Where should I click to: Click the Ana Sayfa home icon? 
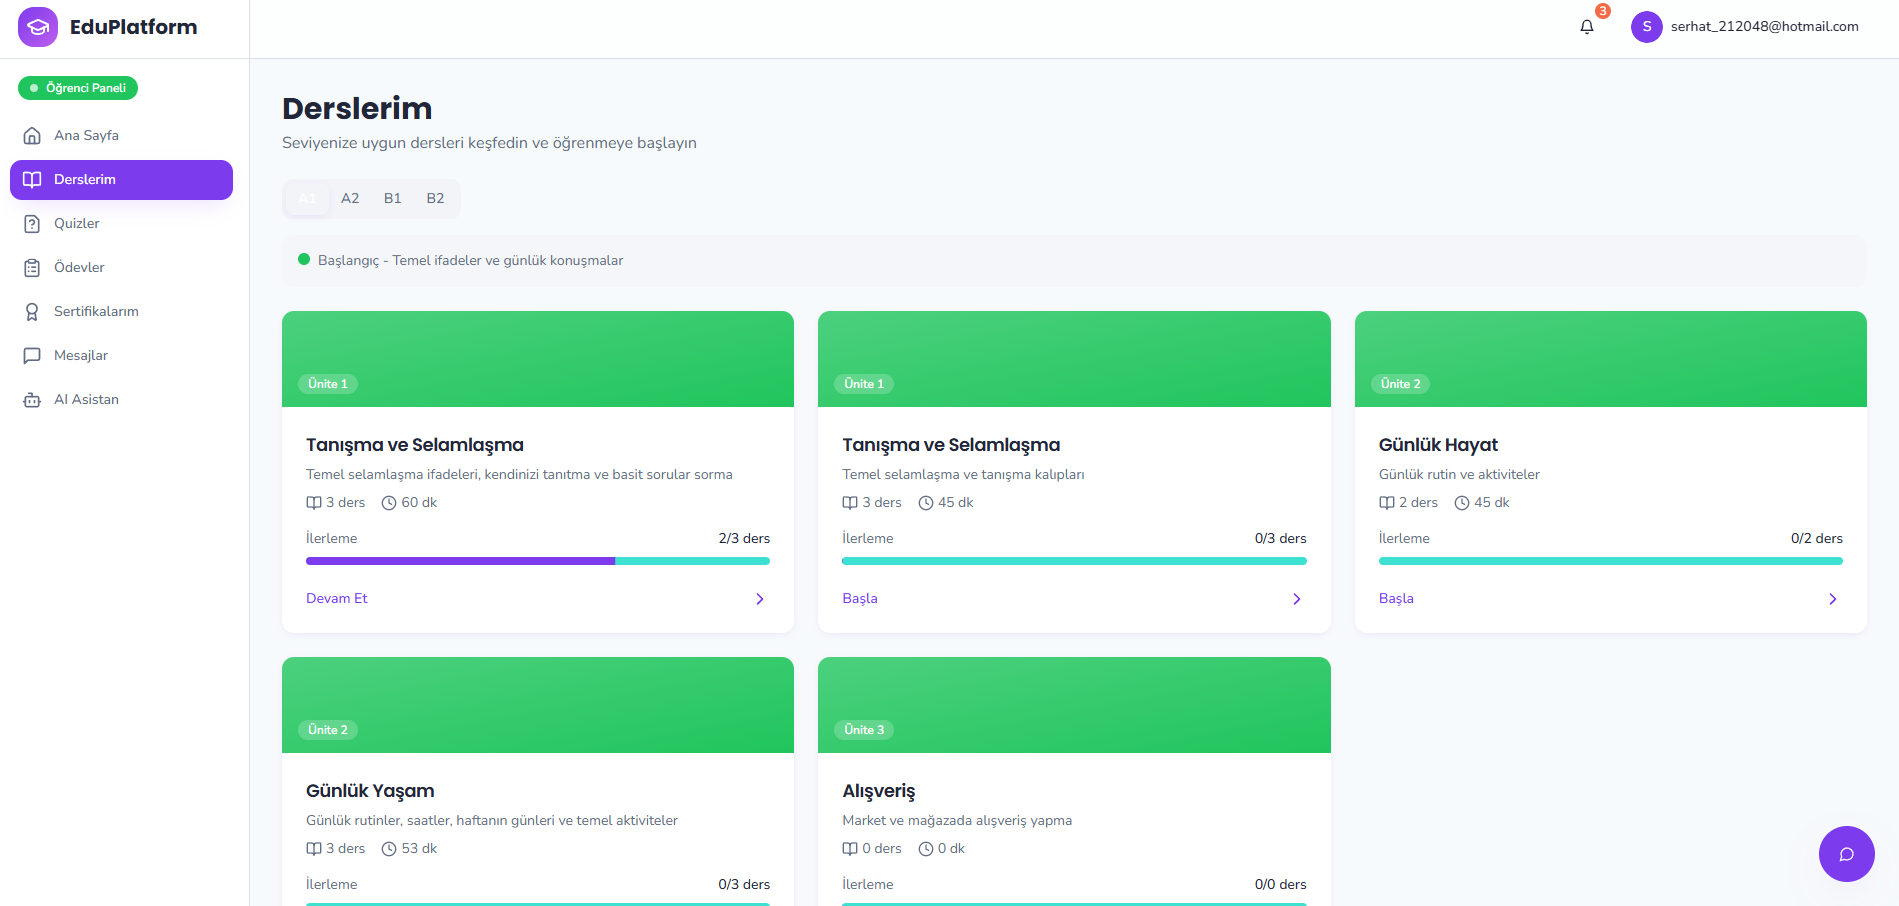32,135
